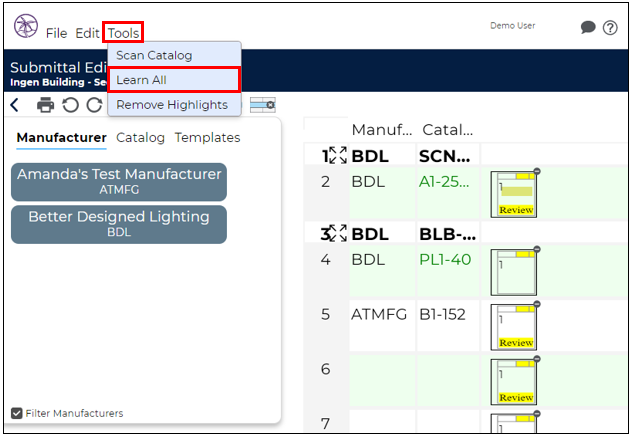Remove row 4 thumbnail with minus icon

pyautogui.click(x=537, y=249)
